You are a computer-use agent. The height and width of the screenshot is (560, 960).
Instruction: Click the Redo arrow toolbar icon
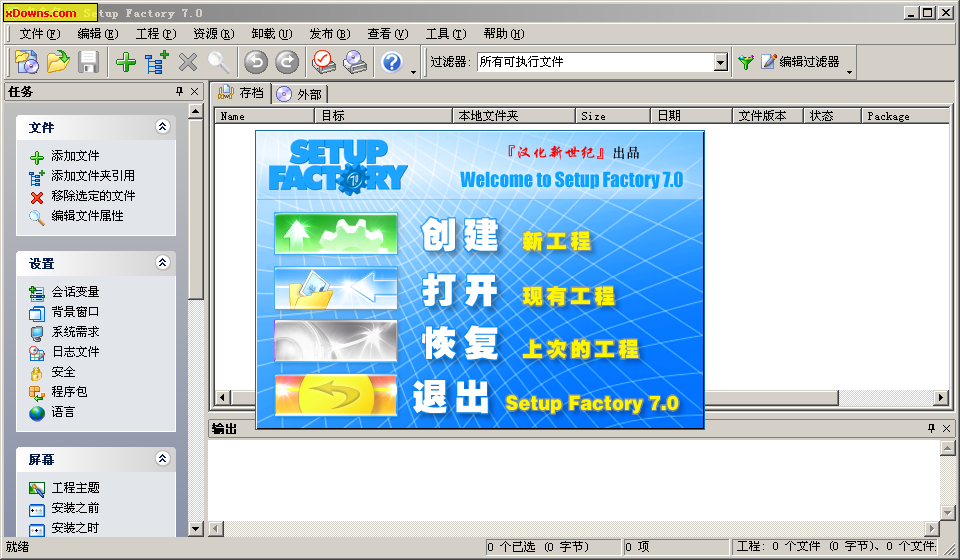(x=287, y=62)
